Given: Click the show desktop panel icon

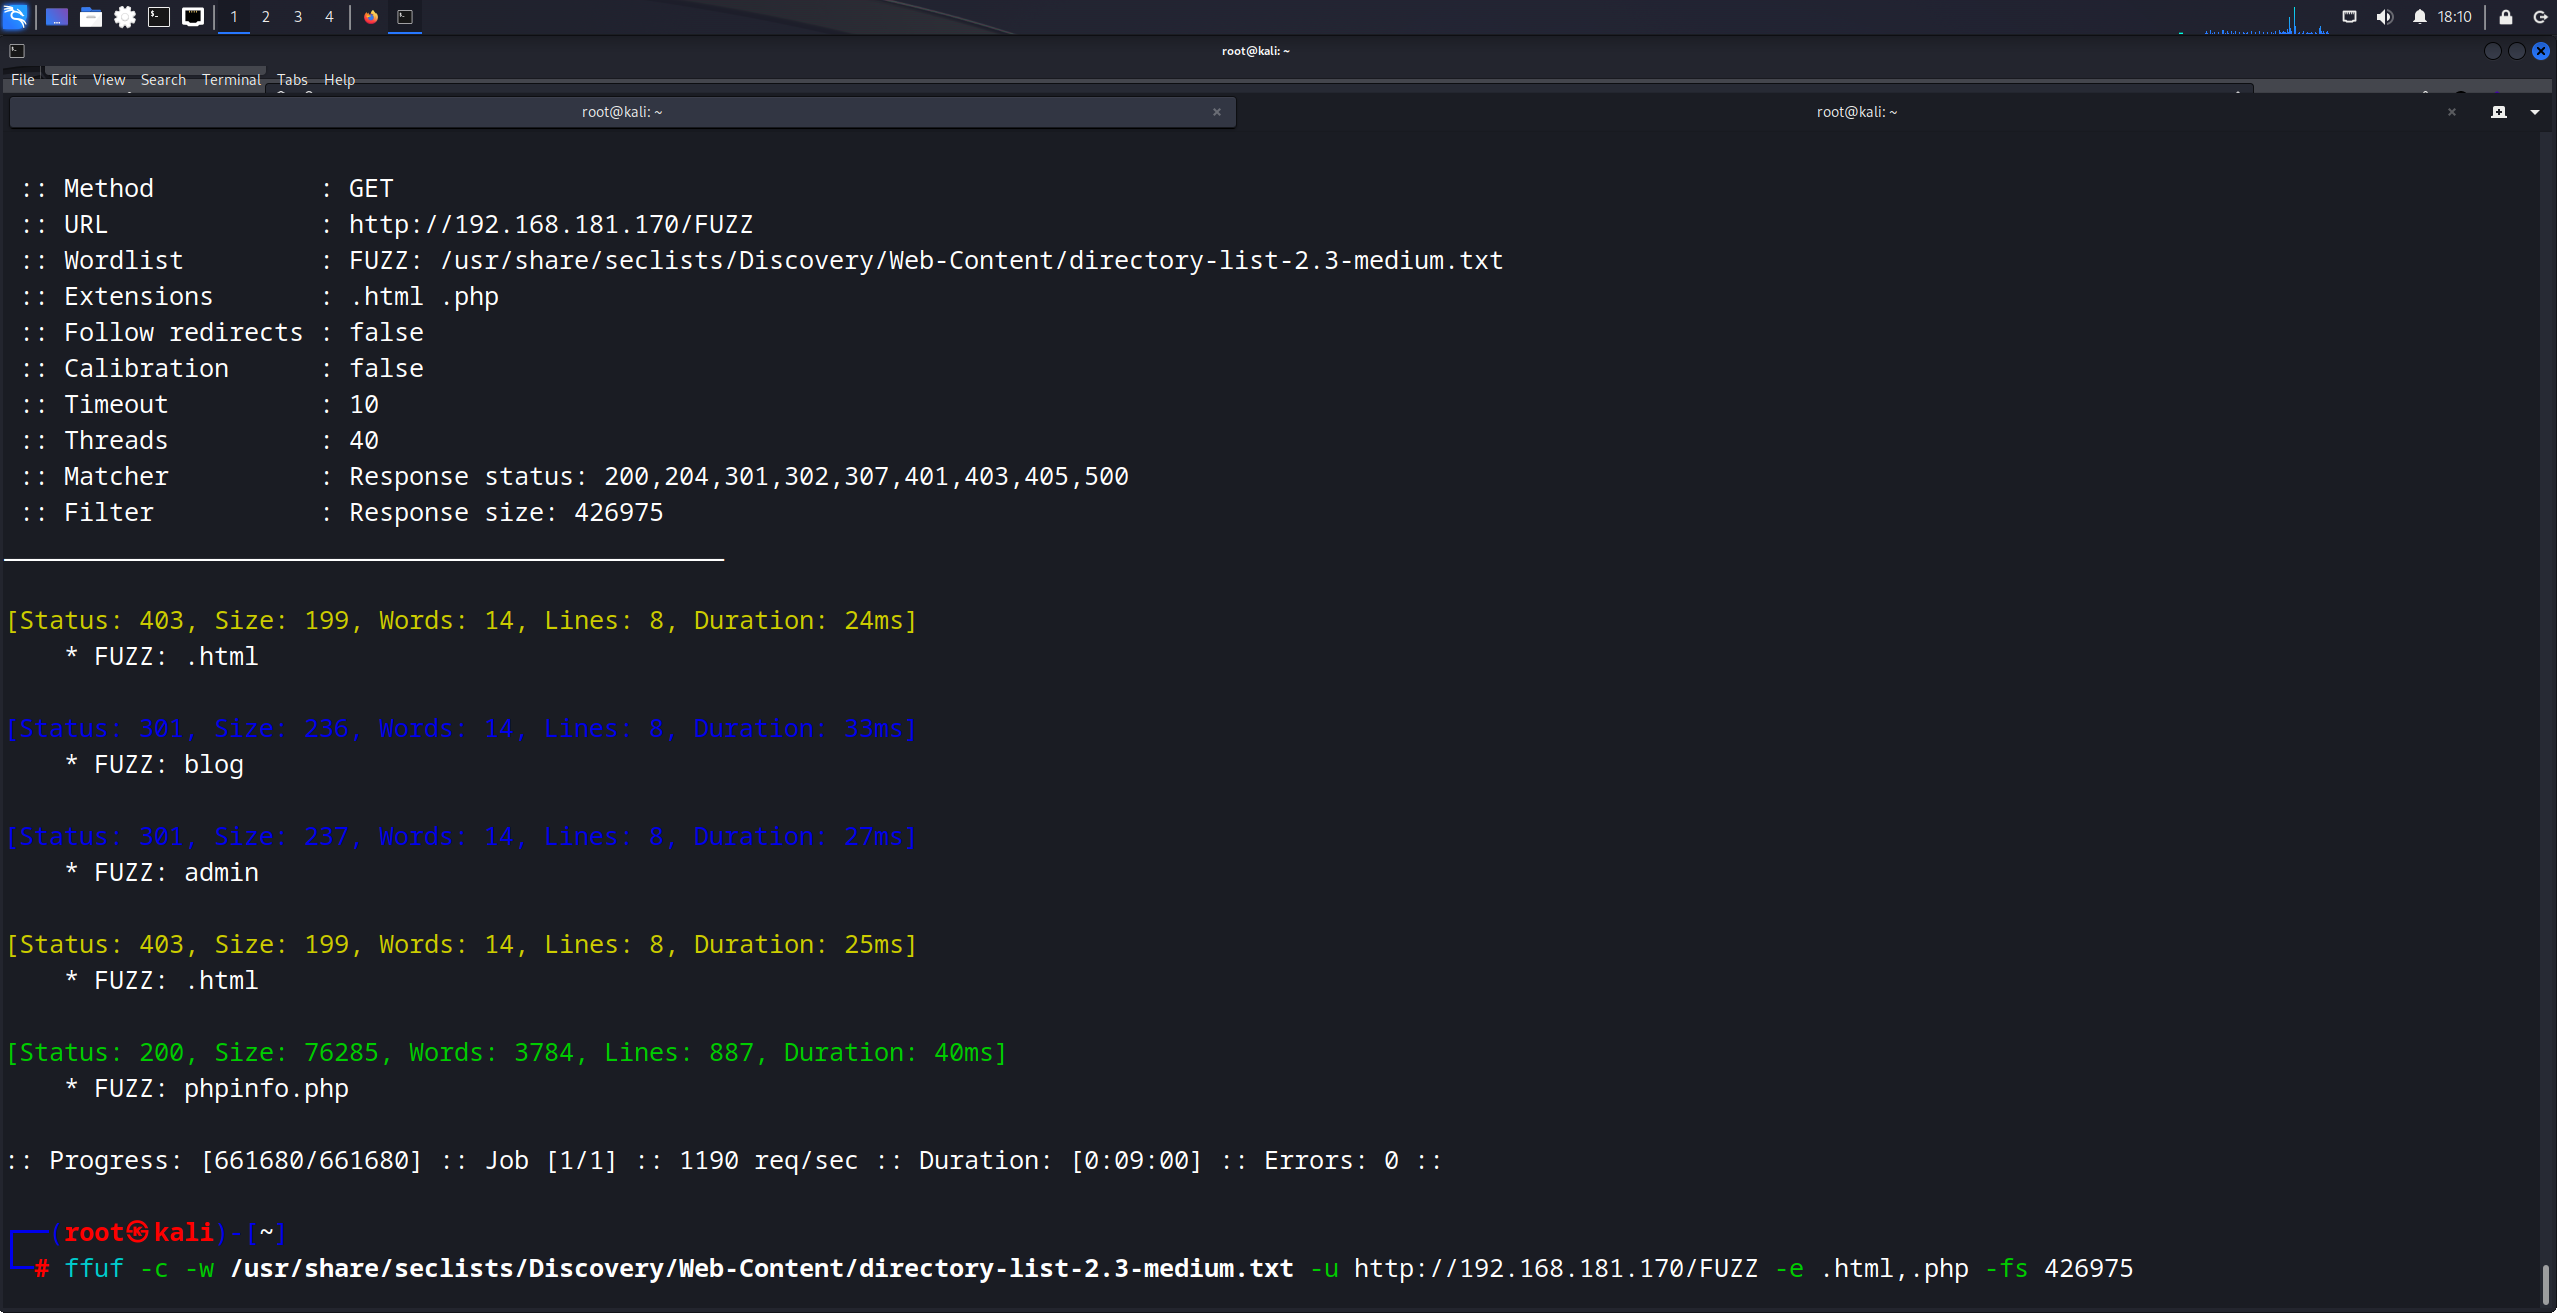Looking at the screenshot, I should (57, 17).
